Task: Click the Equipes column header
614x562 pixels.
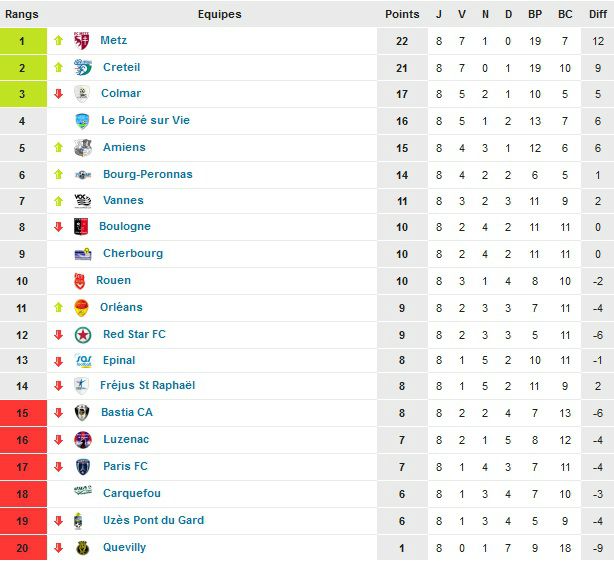Action: pos(220,14)
